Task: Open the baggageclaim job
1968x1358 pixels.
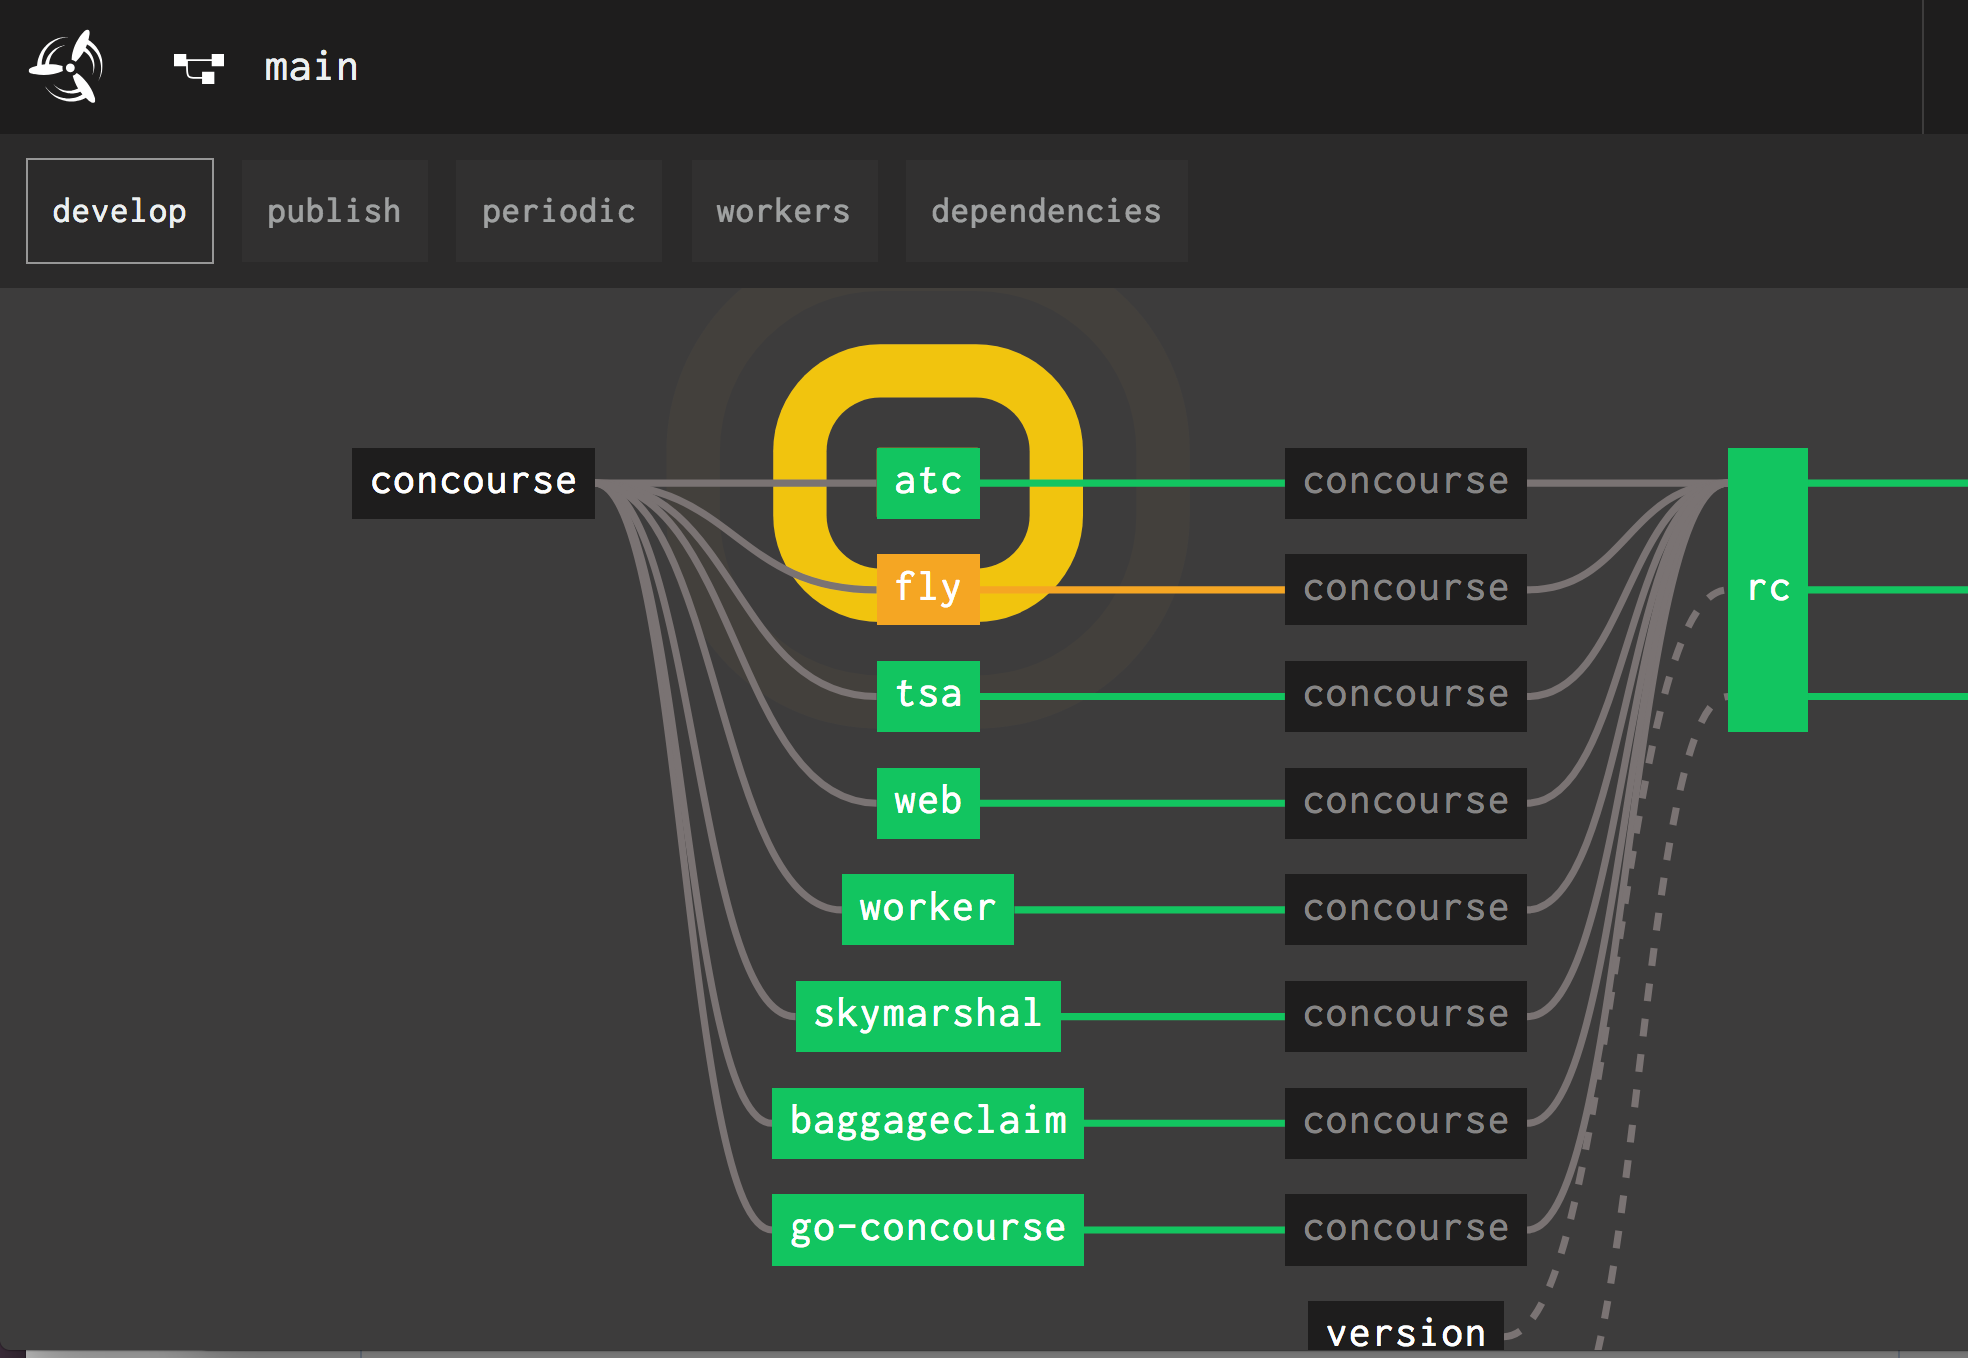Action: (928, 1123)
